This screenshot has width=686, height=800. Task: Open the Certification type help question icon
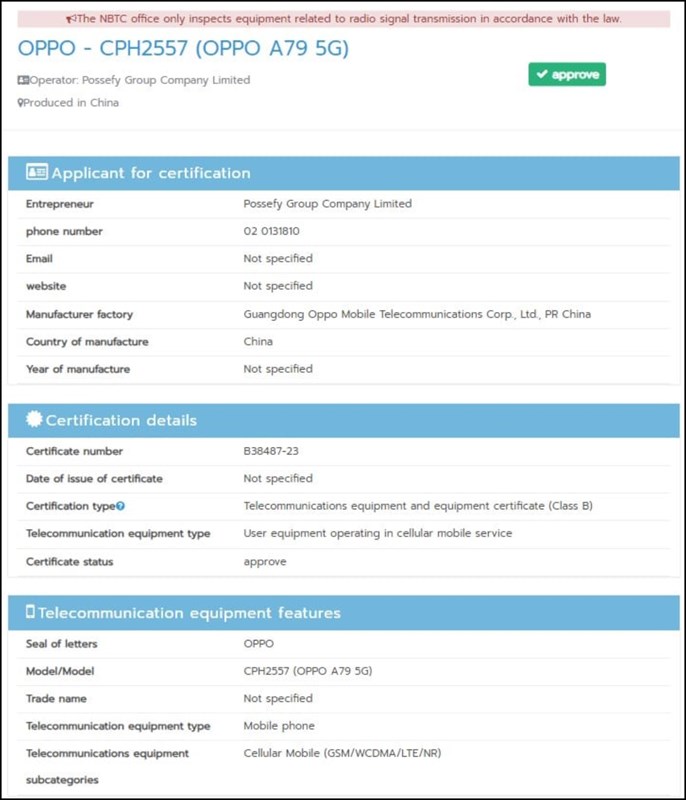point(121,507)
